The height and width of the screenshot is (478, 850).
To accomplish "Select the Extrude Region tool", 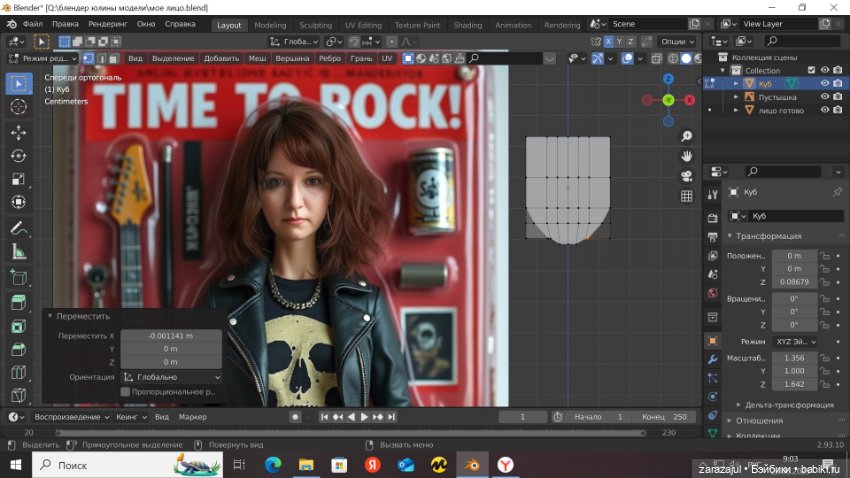I will coord(19,301).
